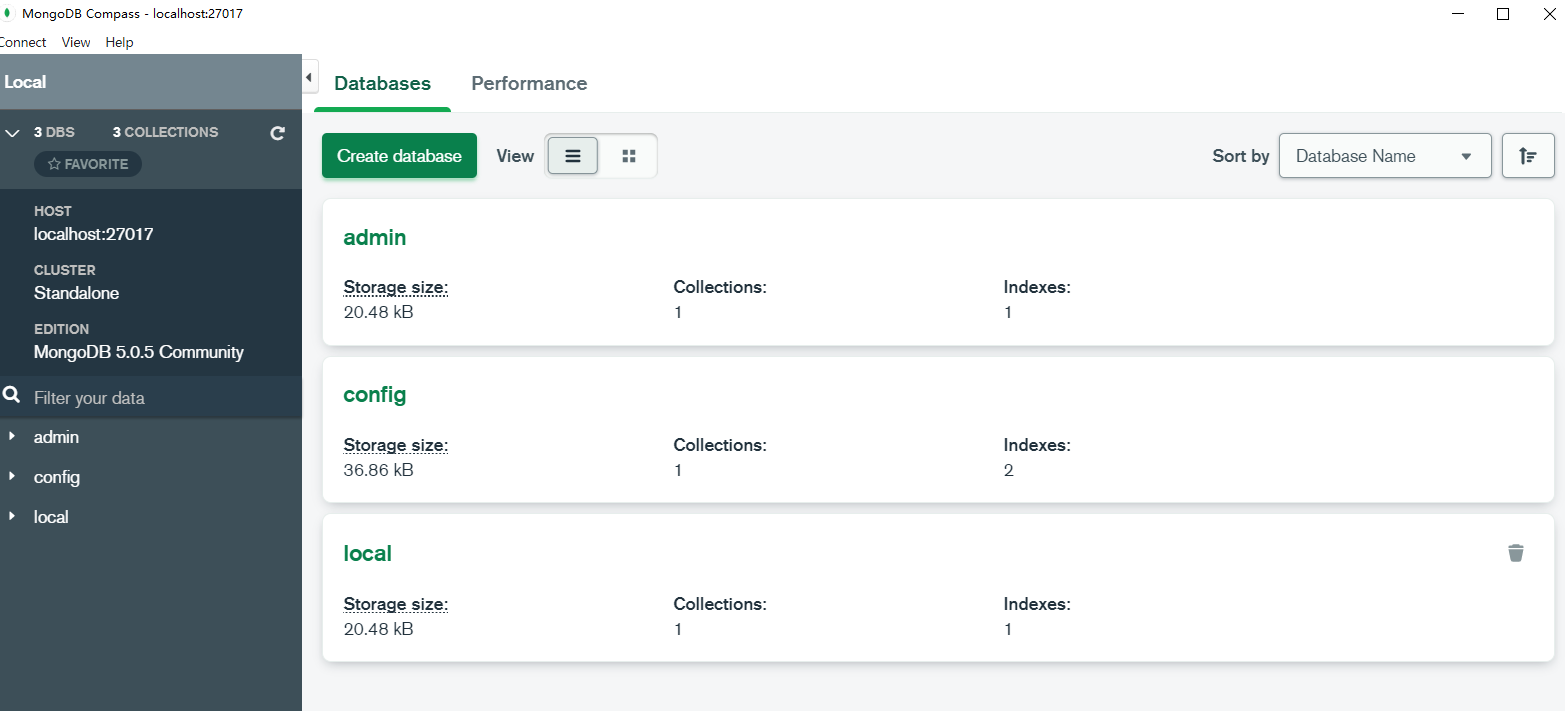Viewport: 1565px width, 711px height.
Task: Collapse the sidebar with the arrow
Action: click(309, 77)
